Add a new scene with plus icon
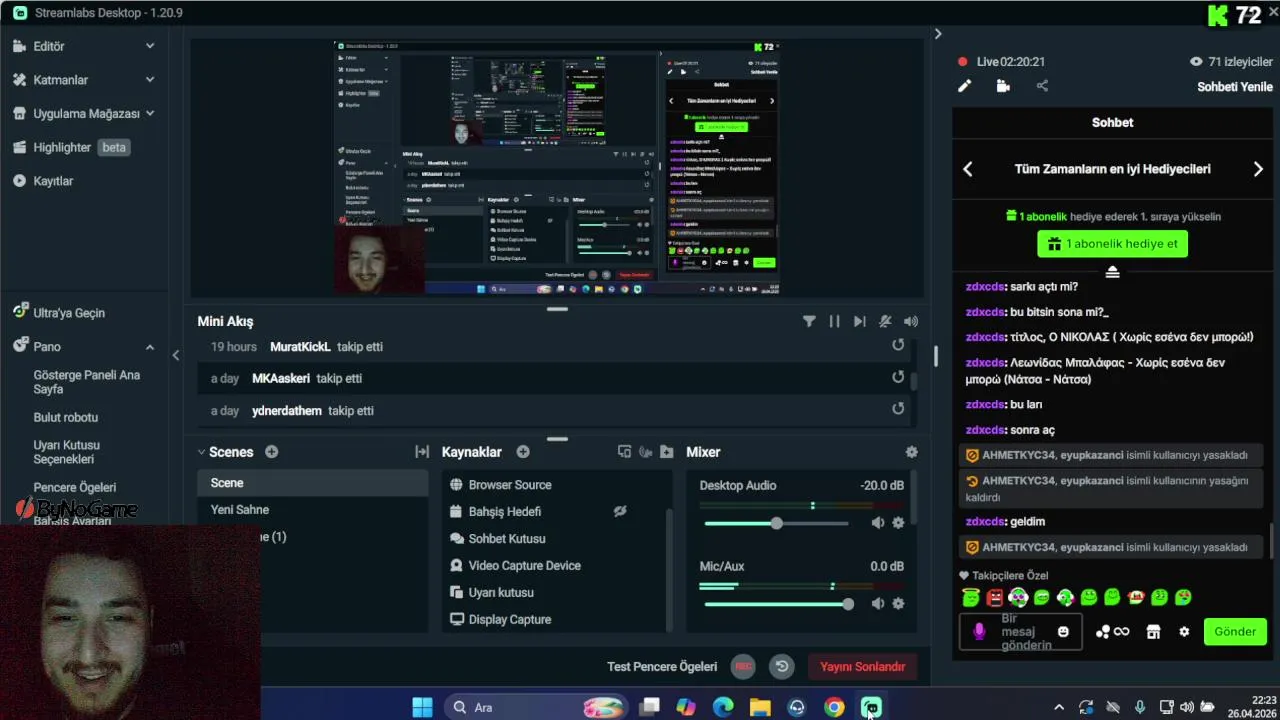Image resolution: width=1280 pixels, height=720 pixels. tap(271, 452)
